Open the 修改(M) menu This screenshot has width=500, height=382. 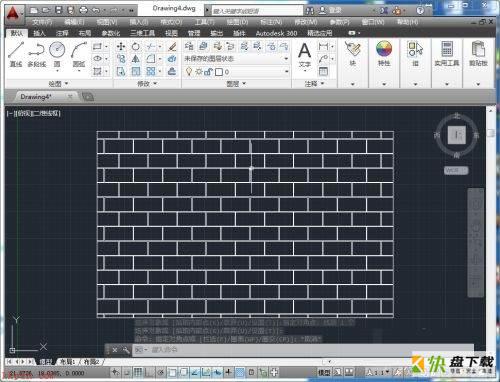(305, 22)
